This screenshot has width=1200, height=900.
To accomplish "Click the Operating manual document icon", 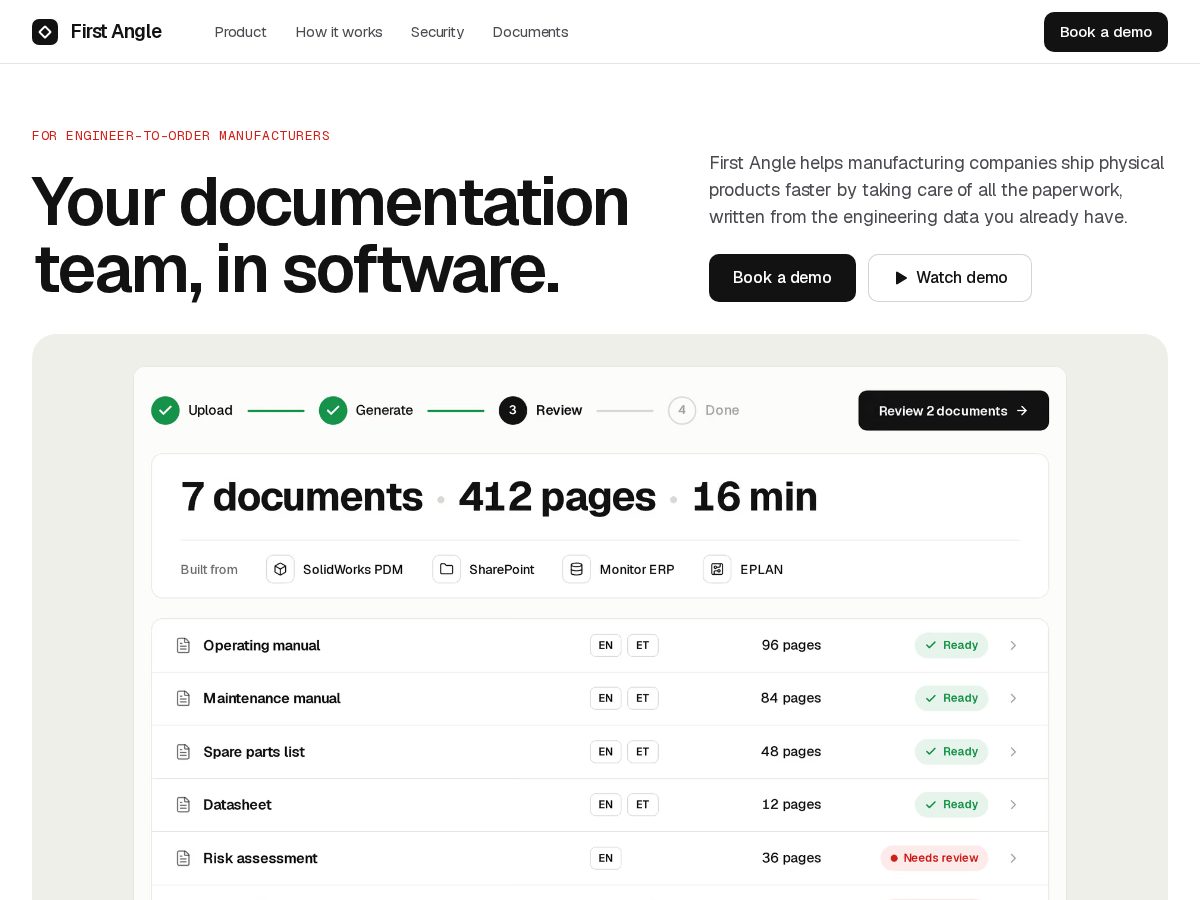I will pyautogui.click(x=183, y=645).
